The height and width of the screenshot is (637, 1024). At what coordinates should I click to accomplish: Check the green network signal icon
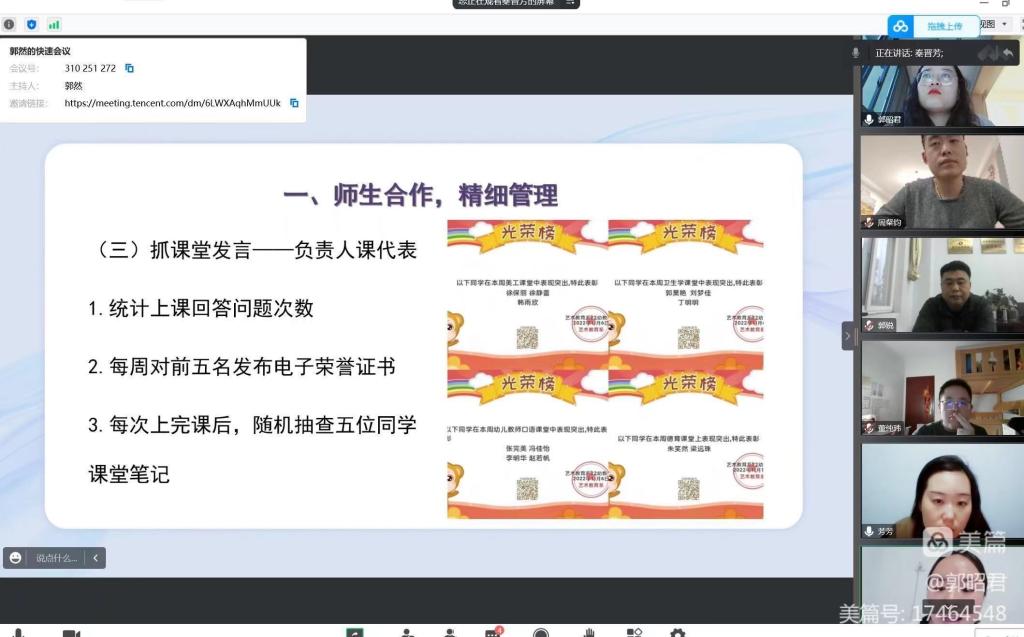click(x=54, y=24)
